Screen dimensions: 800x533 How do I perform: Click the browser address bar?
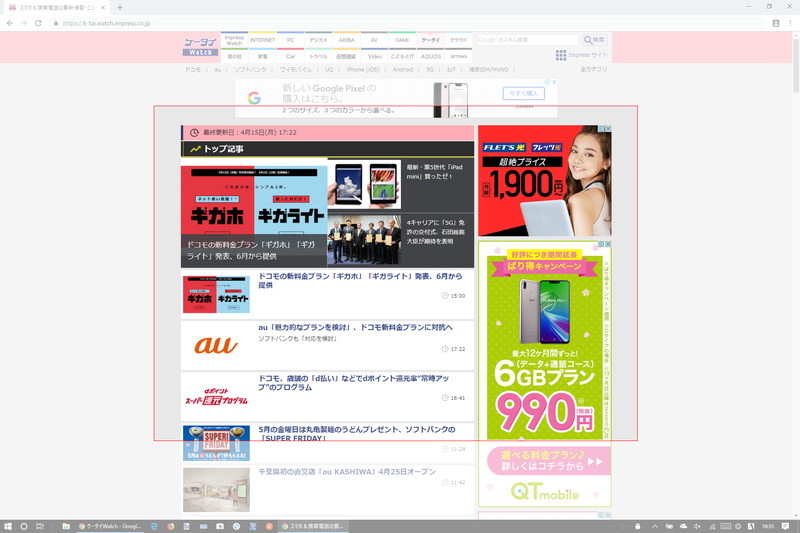click(408, 23)
